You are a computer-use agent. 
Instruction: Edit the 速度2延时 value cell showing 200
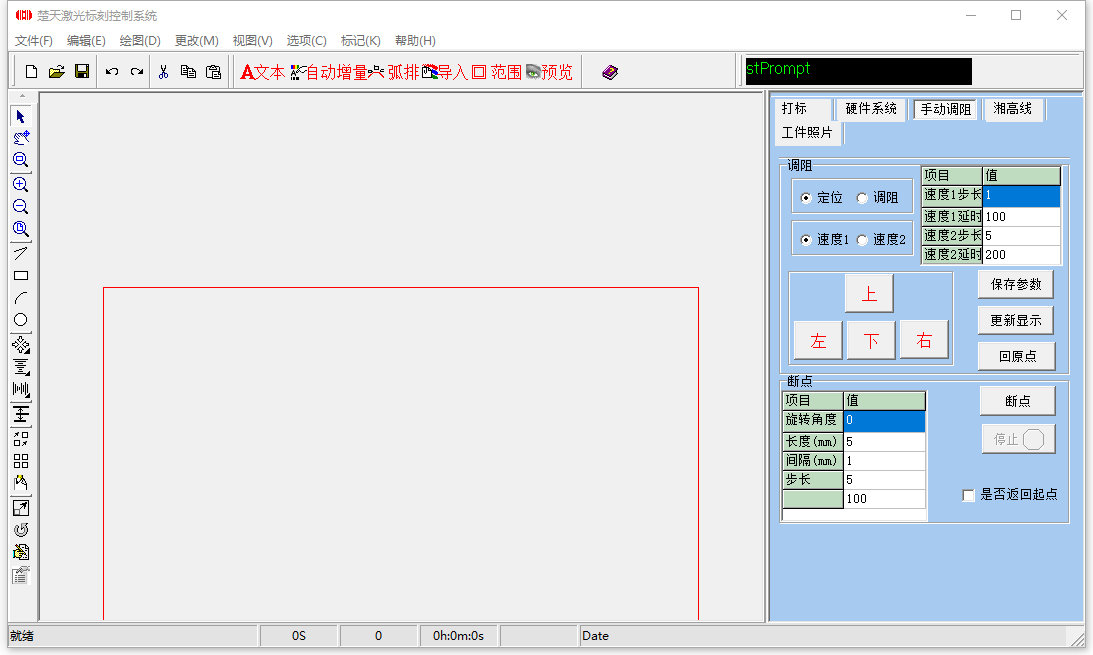point(1021,255)
